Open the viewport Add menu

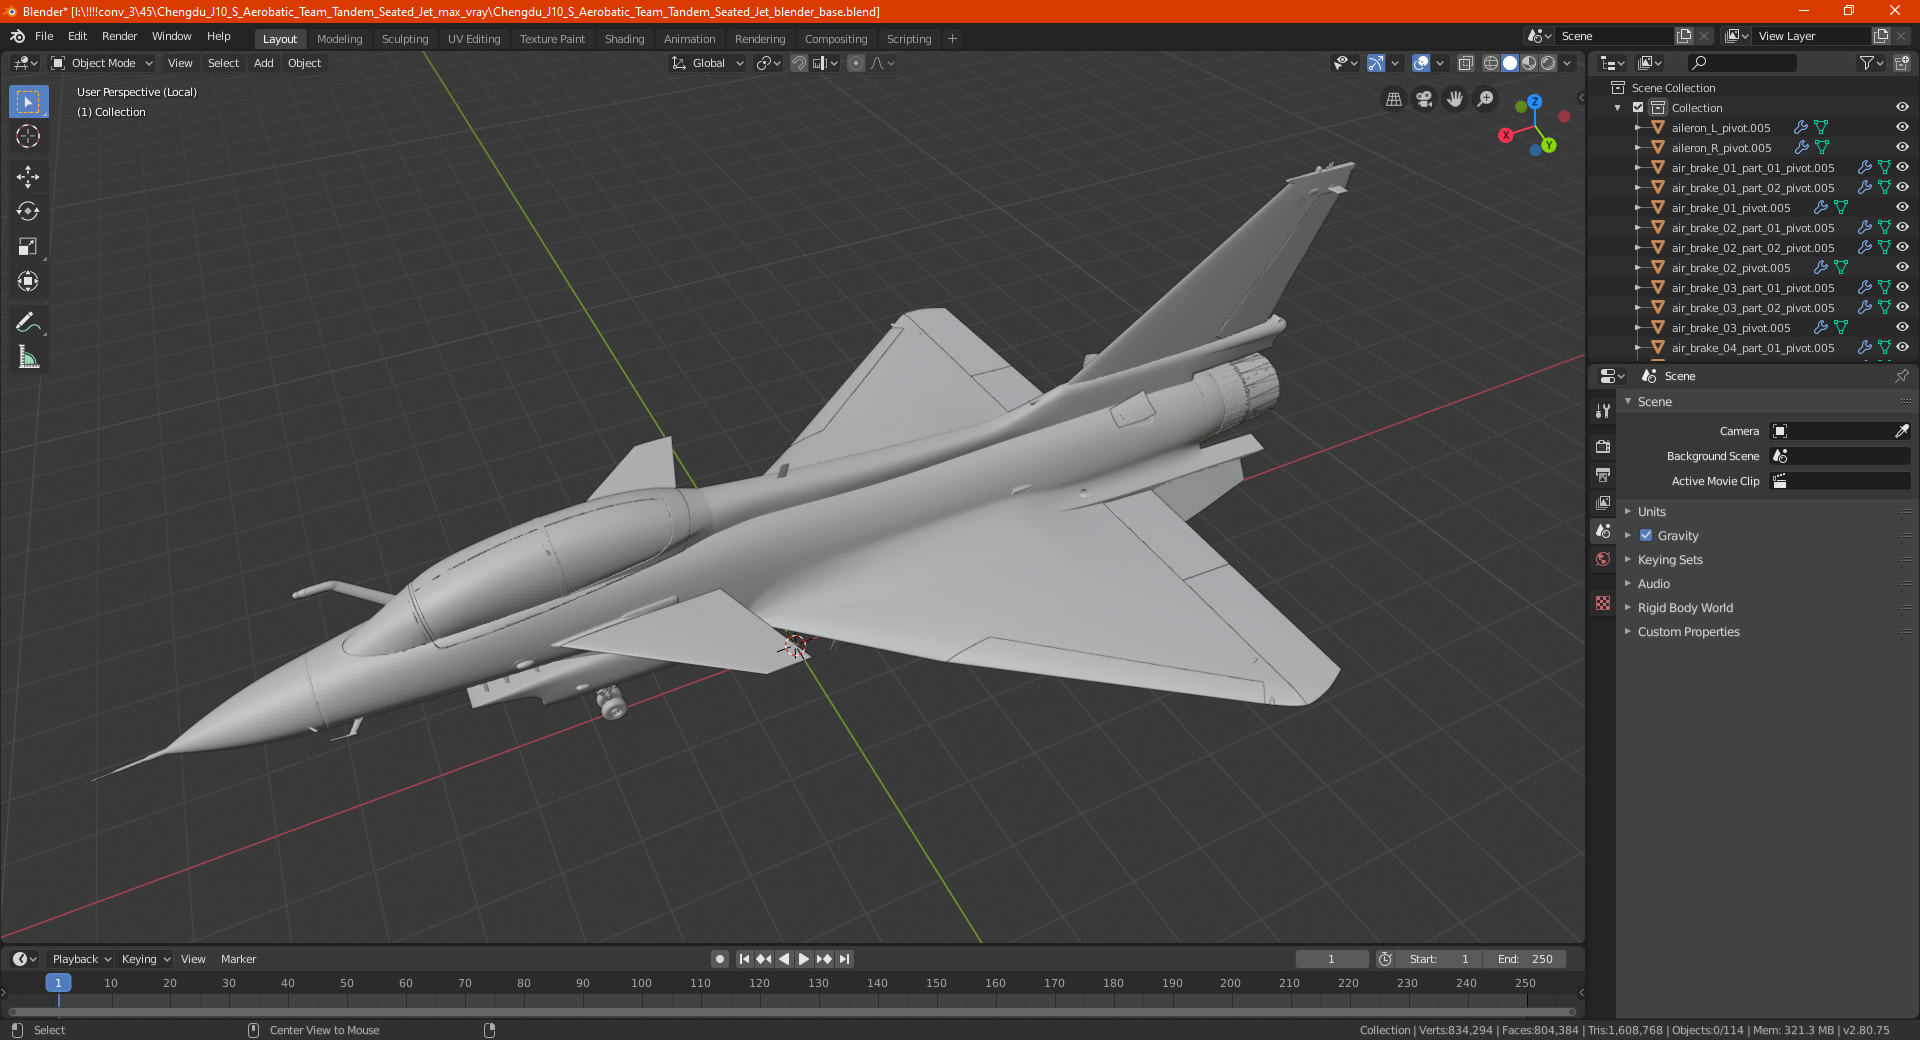[264, 63]
